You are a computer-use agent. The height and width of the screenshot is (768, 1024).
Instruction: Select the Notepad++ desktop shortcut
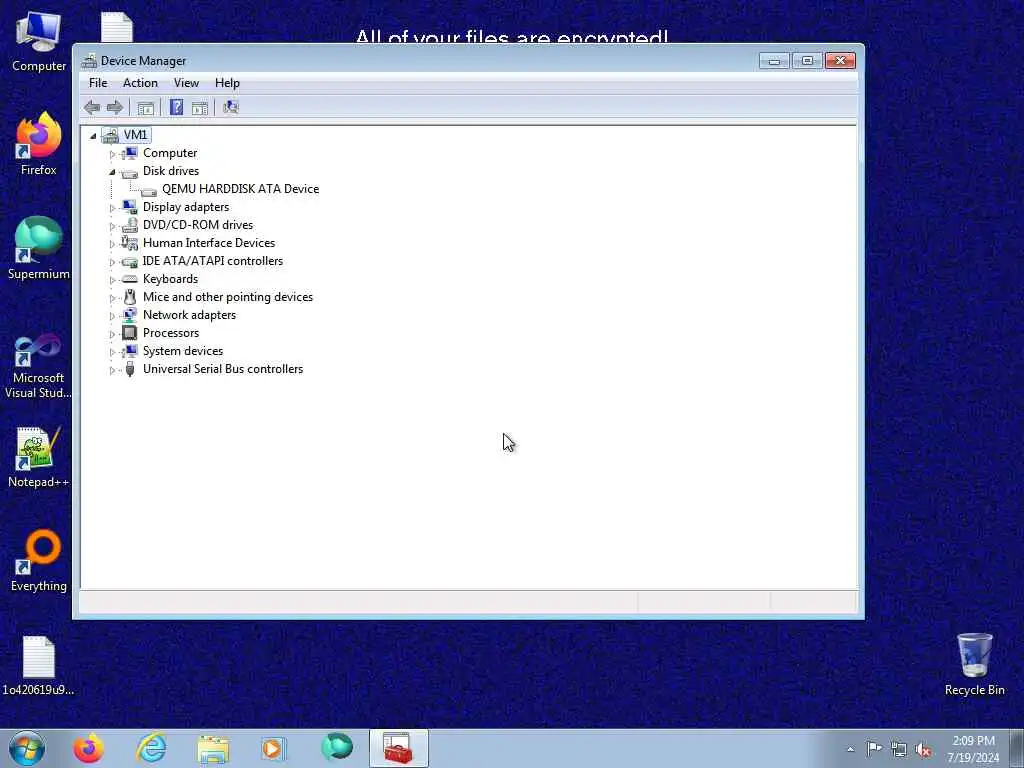tap(39, 457)
